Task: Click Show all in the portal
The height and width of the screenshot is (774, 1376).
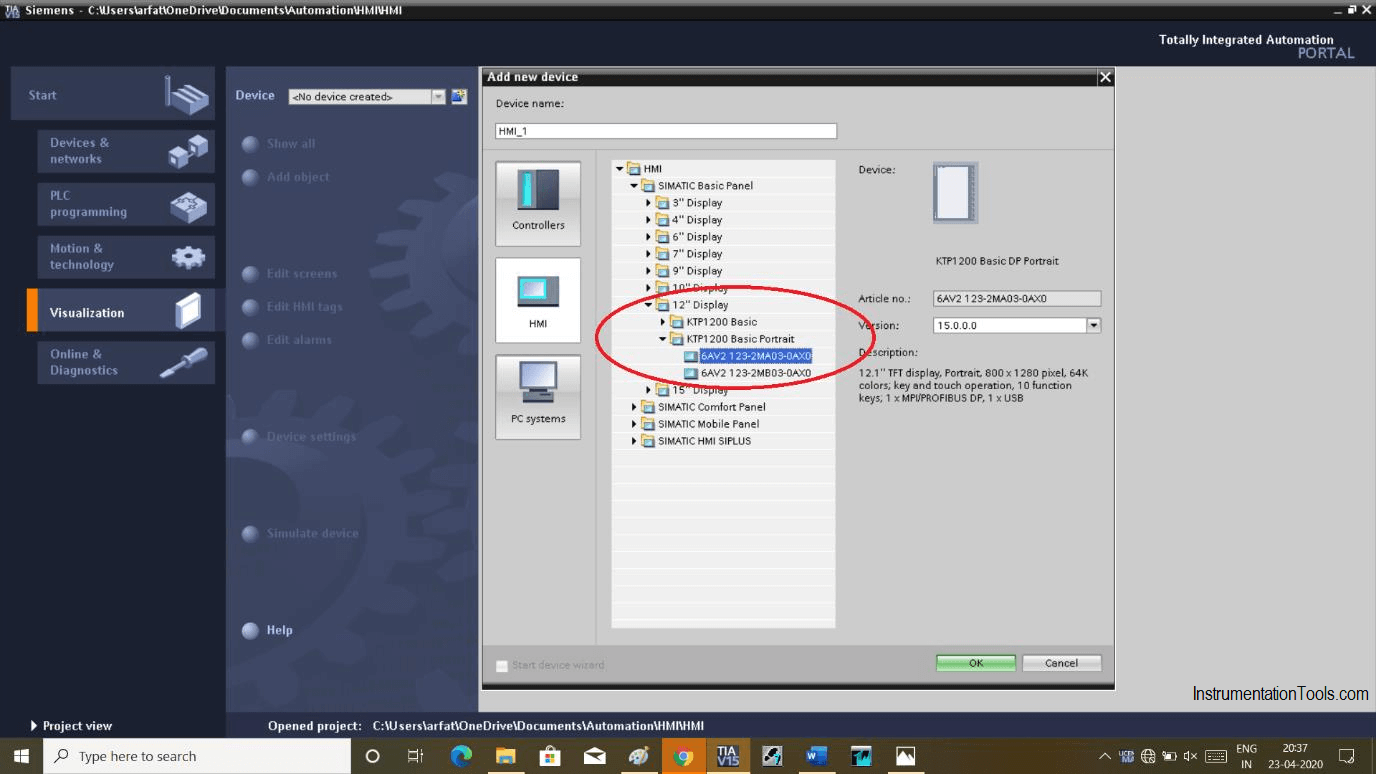Action: click(291, 144)
